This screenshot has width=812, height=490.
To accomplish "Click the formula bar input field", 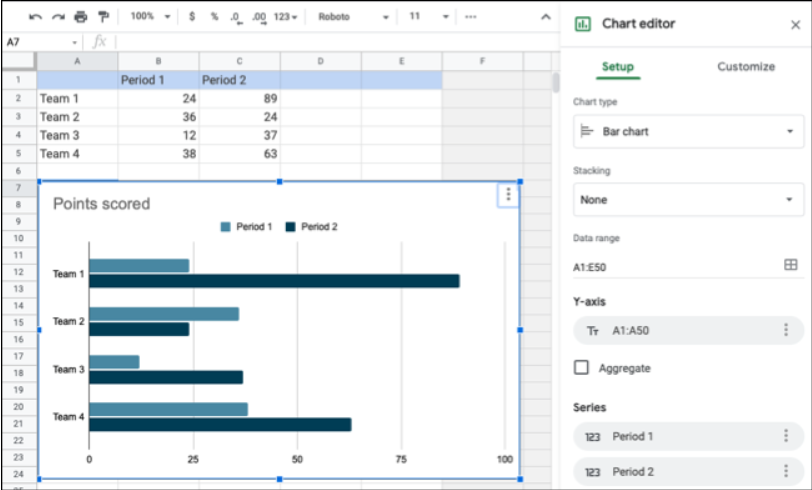I will point(330,42).
